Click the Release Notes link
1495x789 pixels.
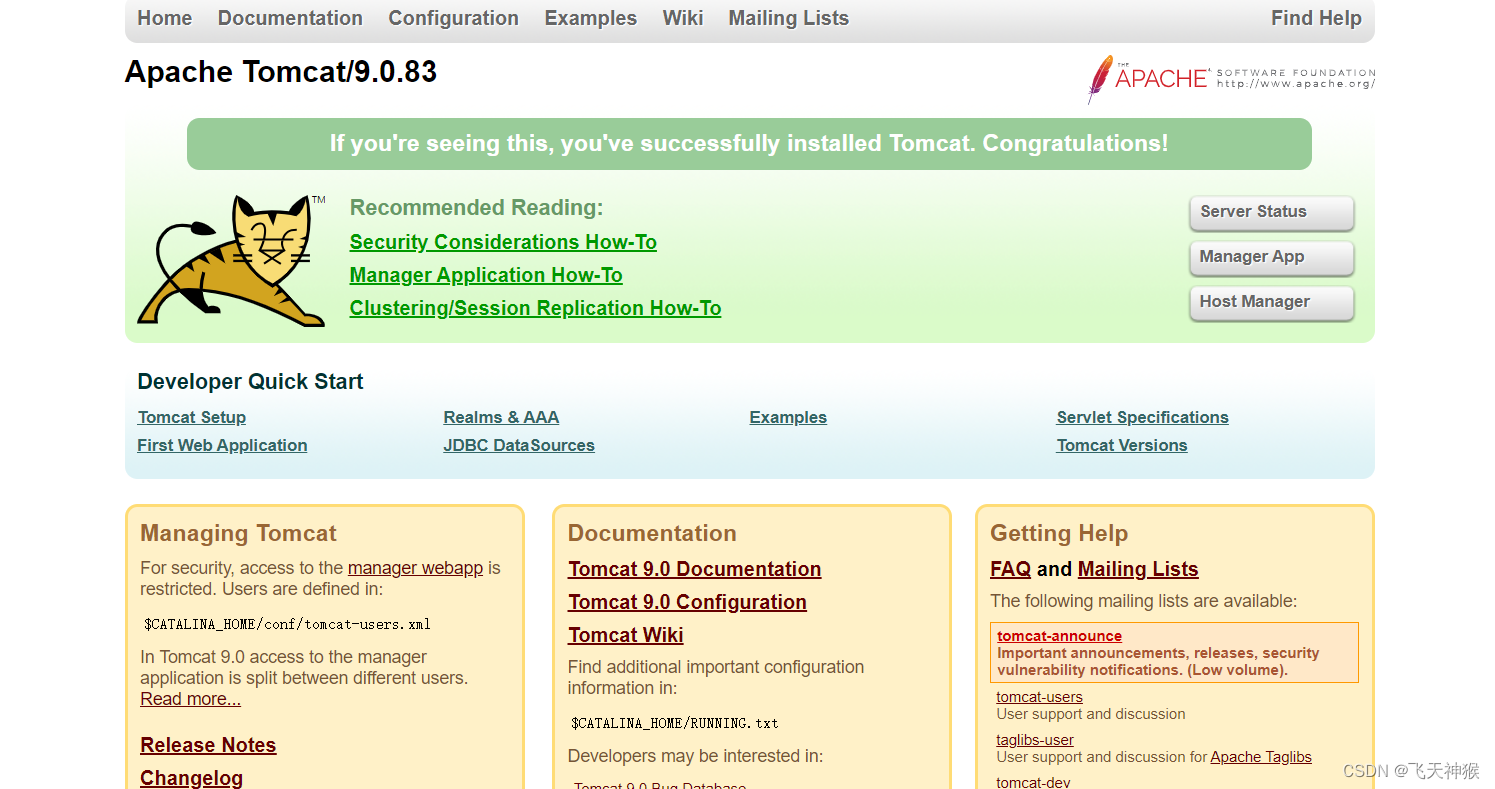tap(207, 745)
